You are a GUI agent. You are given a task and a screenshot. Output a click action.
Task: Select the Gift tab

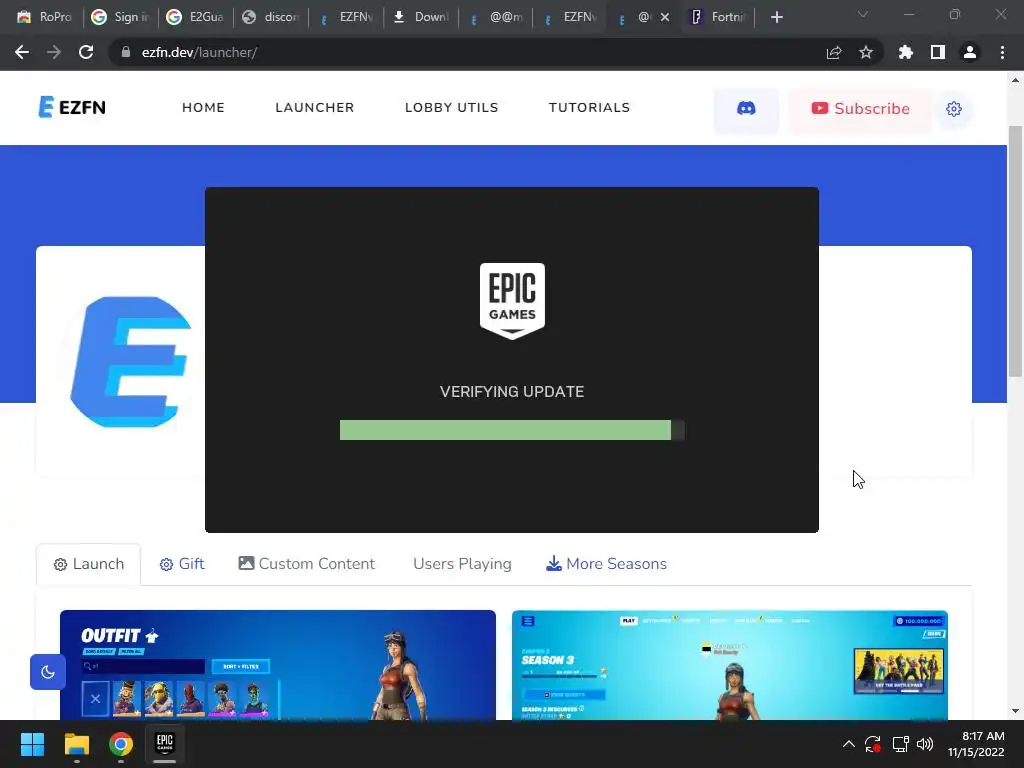tap(182, 564)
